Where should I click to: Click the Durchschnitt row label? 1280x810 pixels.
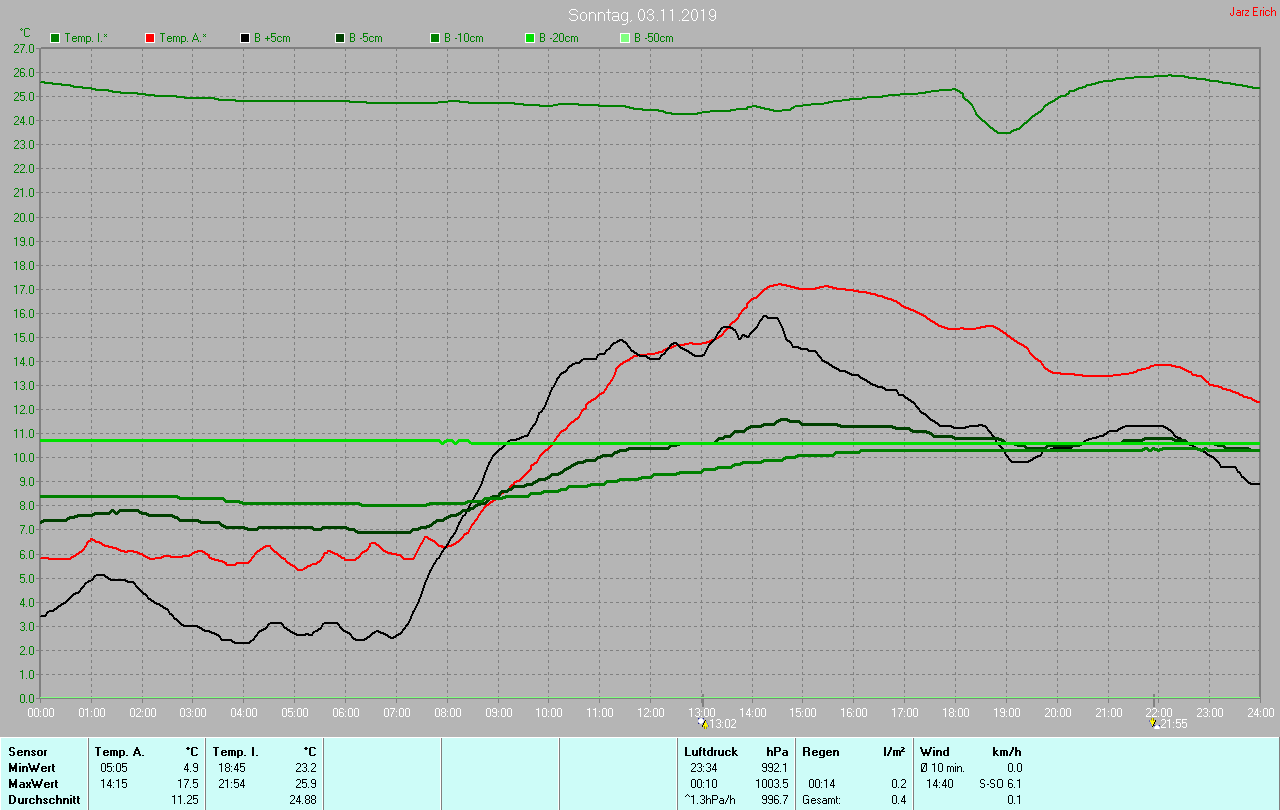pyautogui.click(x=44, y=799)
